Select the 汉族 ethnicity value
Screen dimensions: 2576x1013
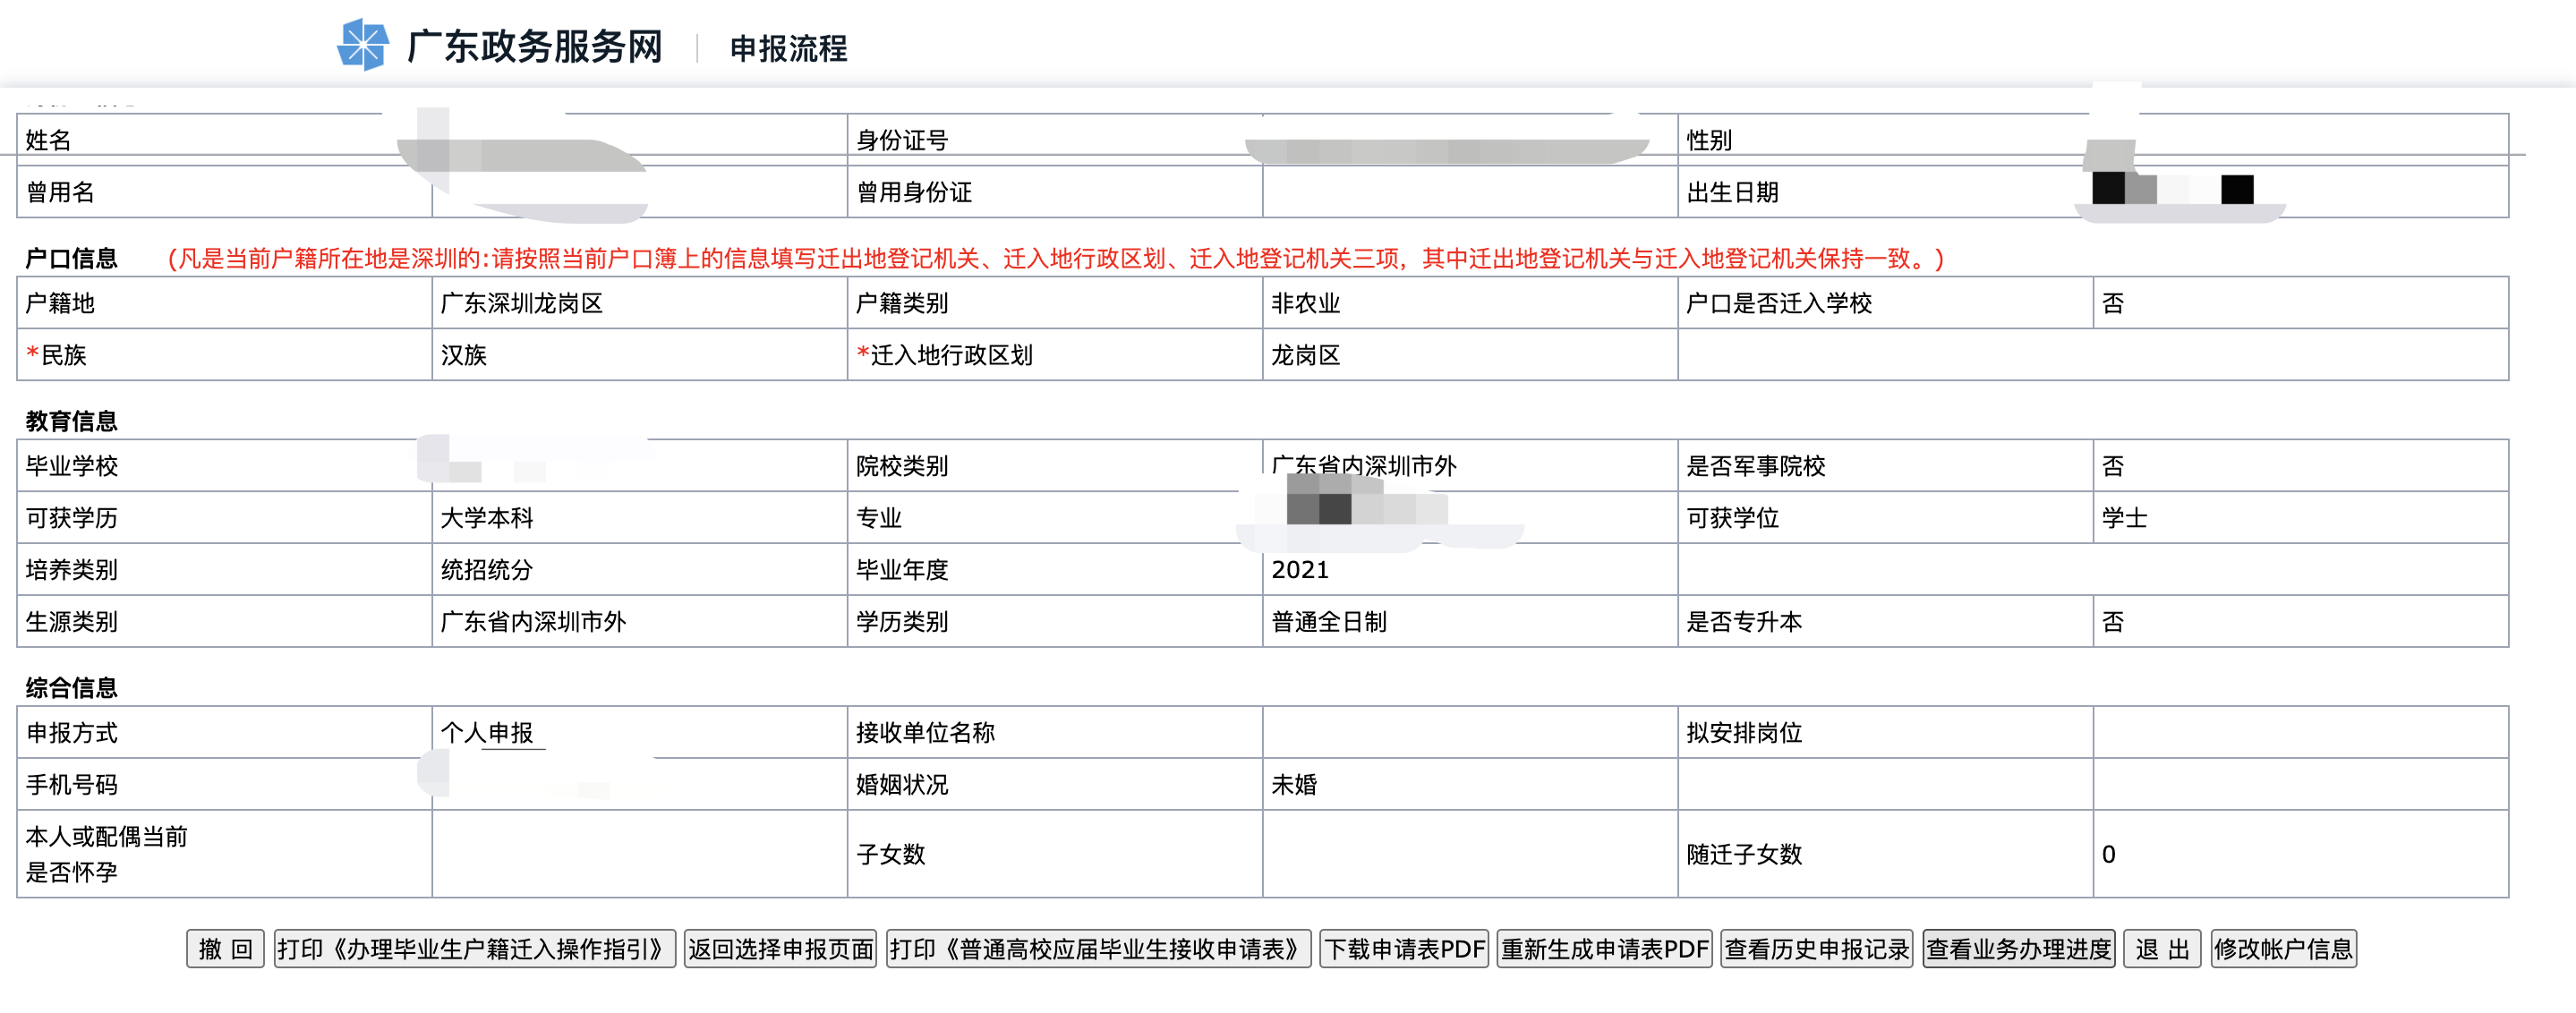463,355
